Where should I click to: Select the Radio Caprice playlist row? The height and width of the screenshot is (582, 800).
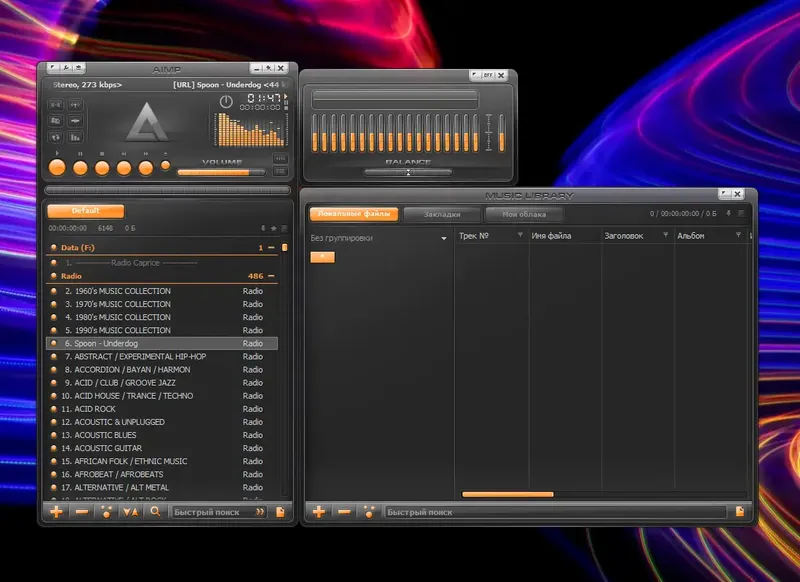pos(162,263)
